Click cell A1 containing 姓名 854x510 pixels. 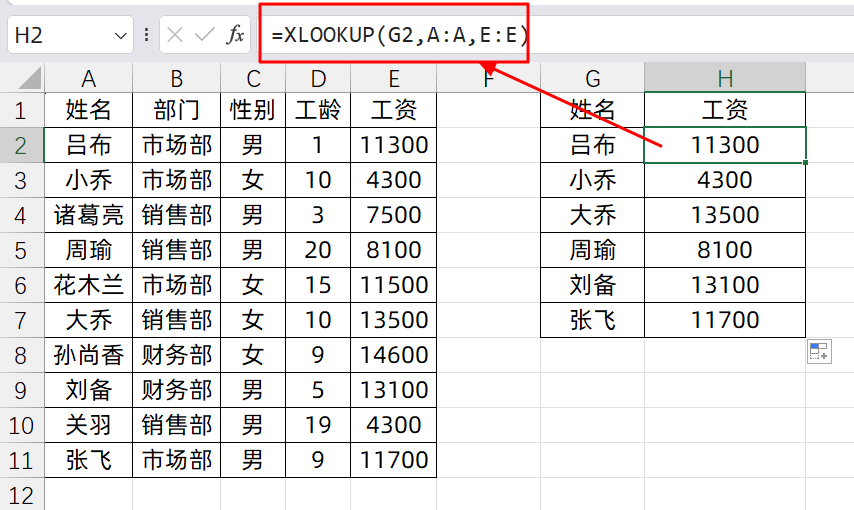(89, 110)
